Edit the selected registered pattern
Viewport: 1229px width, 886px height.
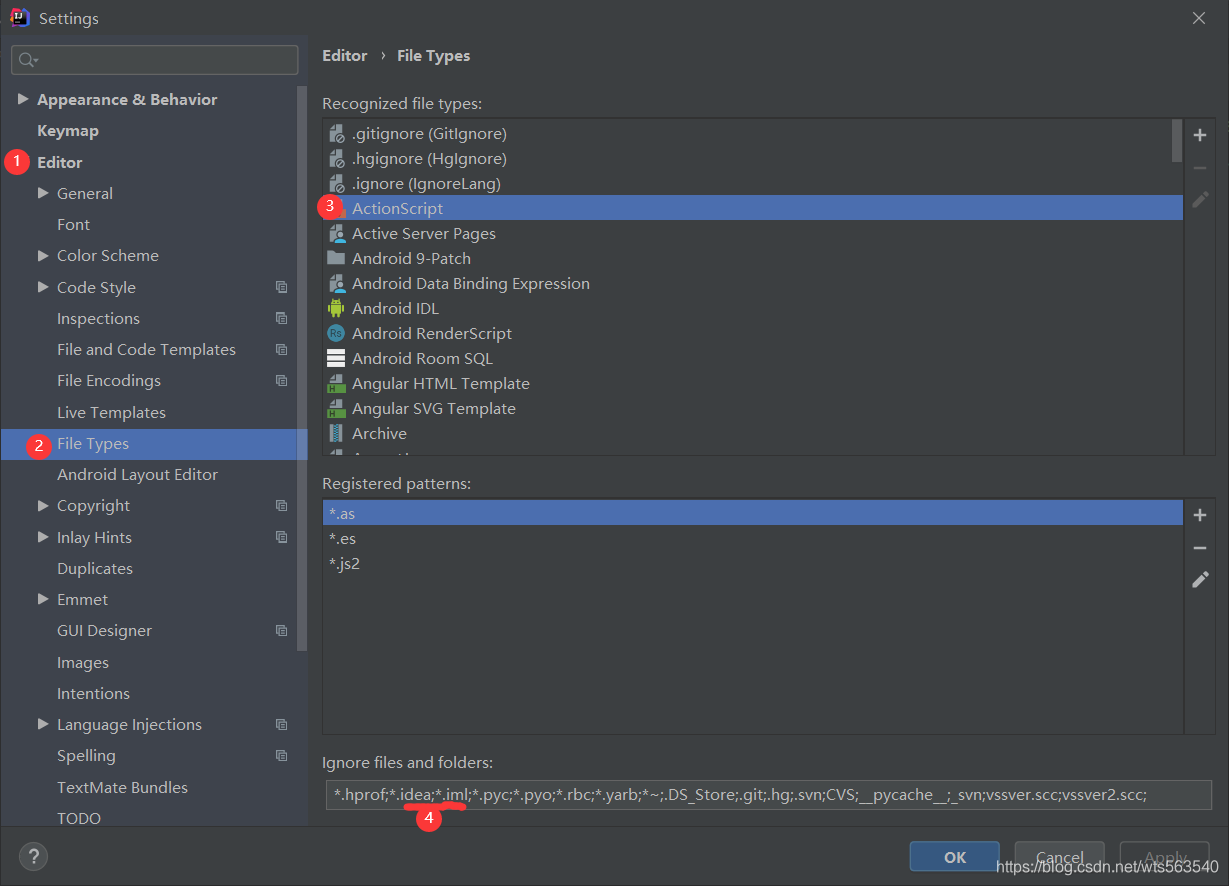(1200, 580)
